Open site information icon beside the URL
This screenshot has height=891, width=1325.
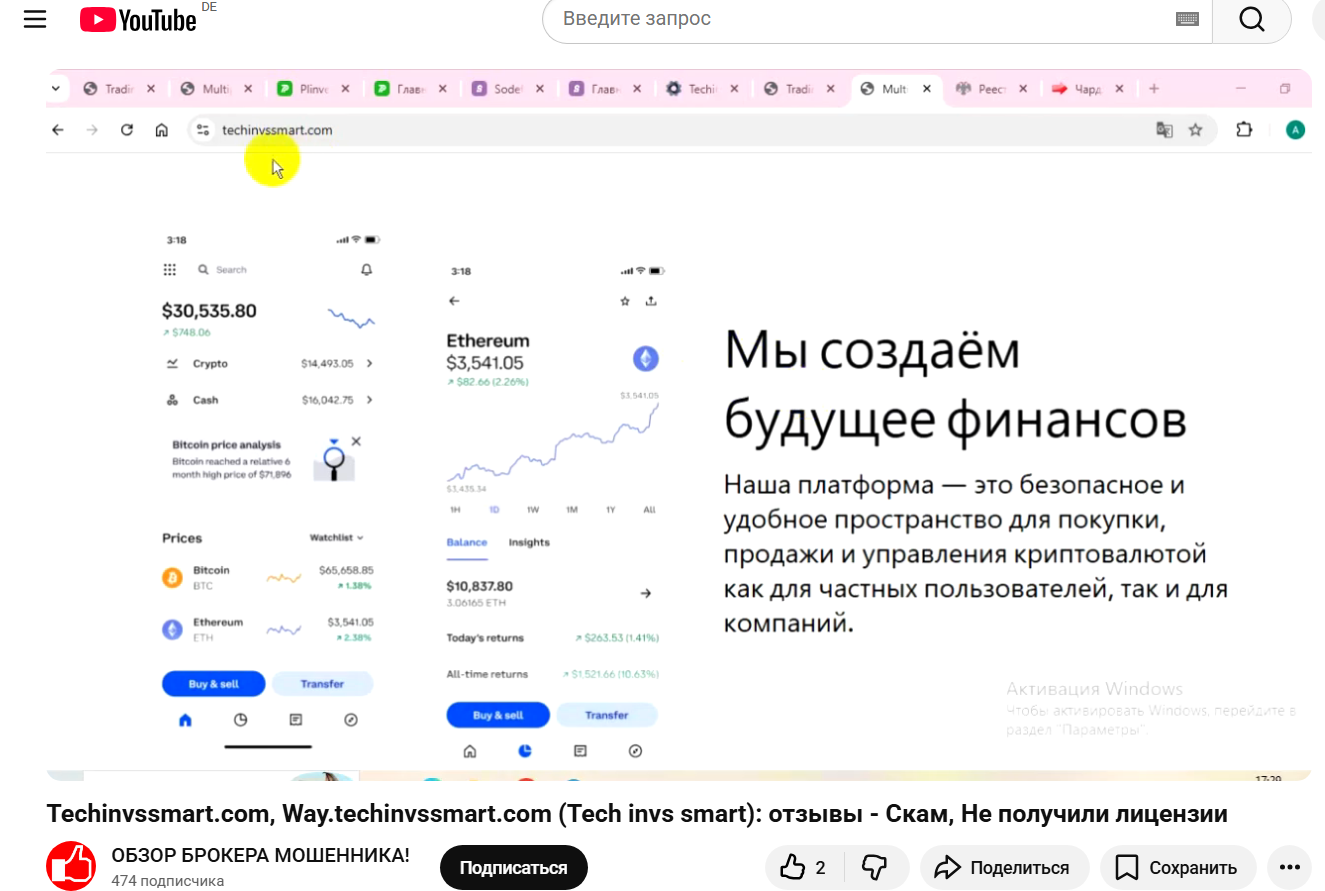click(x=203, y=130)
